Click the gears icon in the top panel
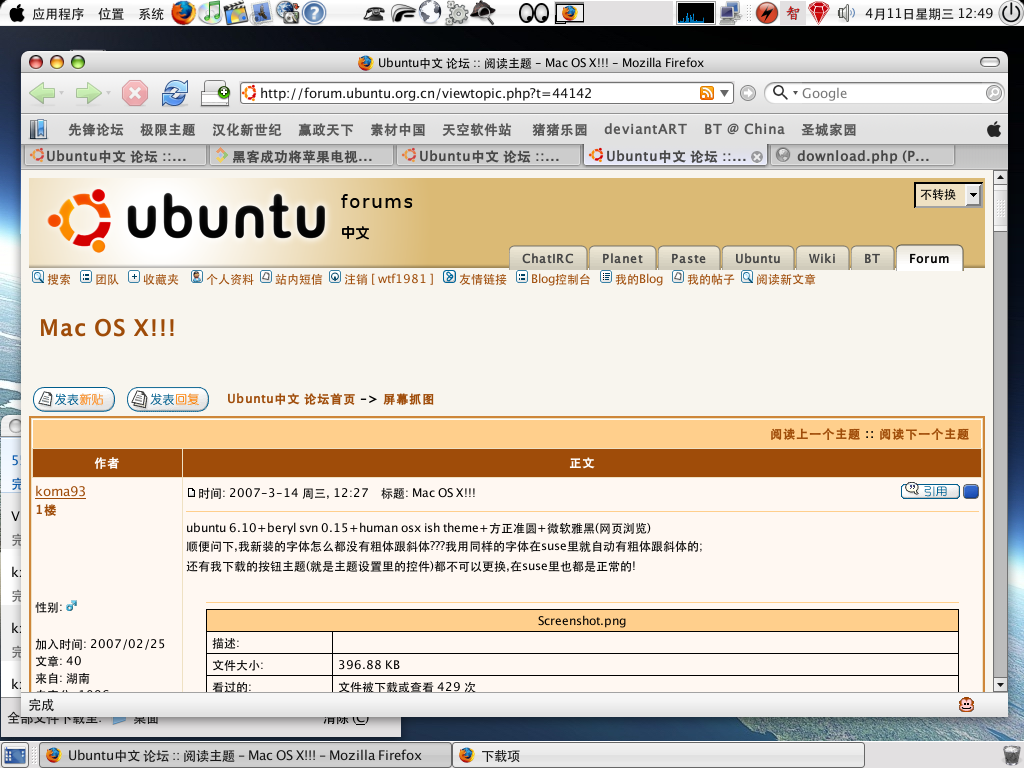 456,14
